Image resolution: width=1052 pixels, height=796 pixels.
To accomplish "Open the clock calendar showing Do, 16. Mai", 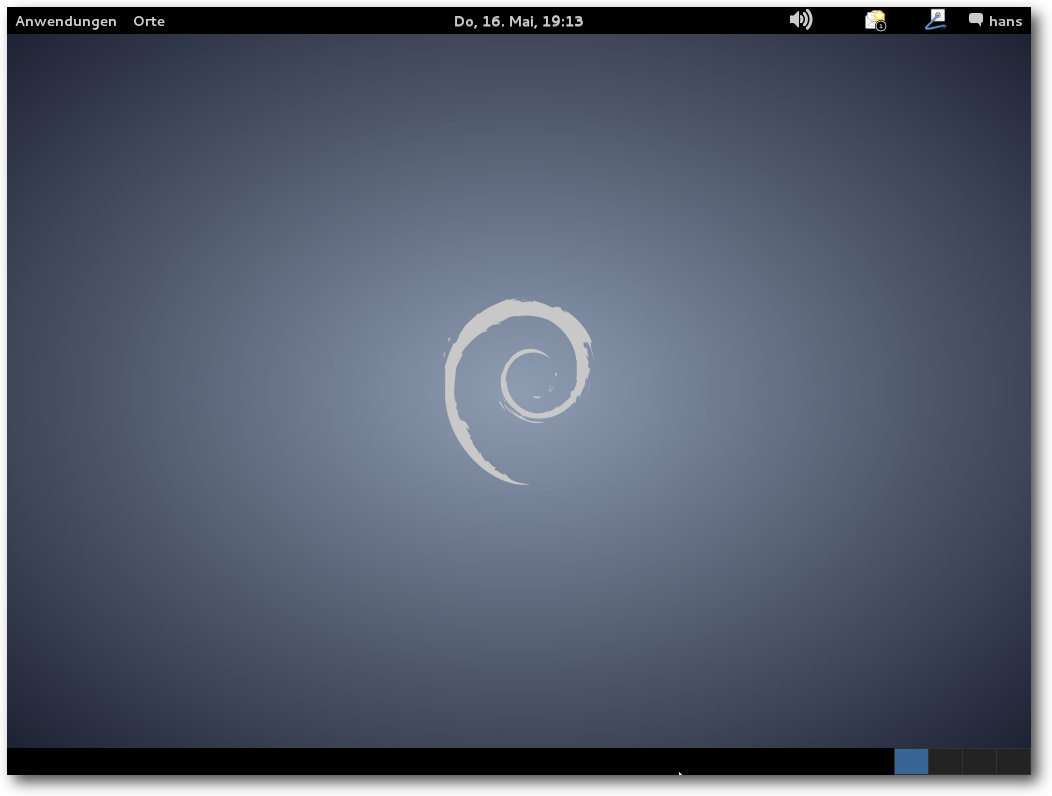I will point(518,21).
